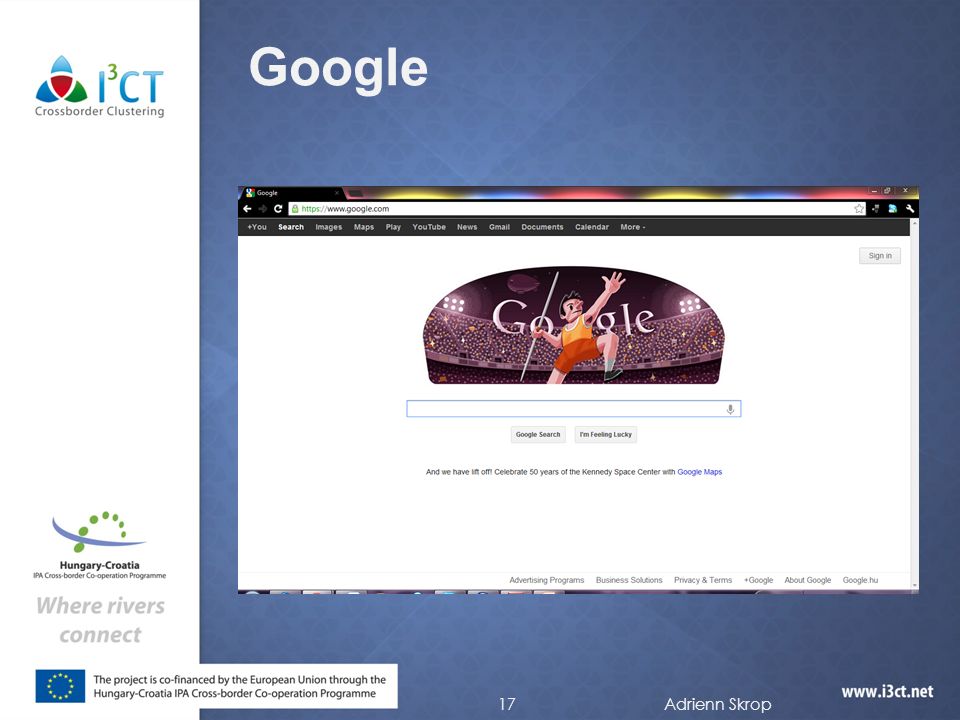The height and width of the screenshot is (720, 960).
Task: Reload the page with the refresh icon
Action: 278,209
